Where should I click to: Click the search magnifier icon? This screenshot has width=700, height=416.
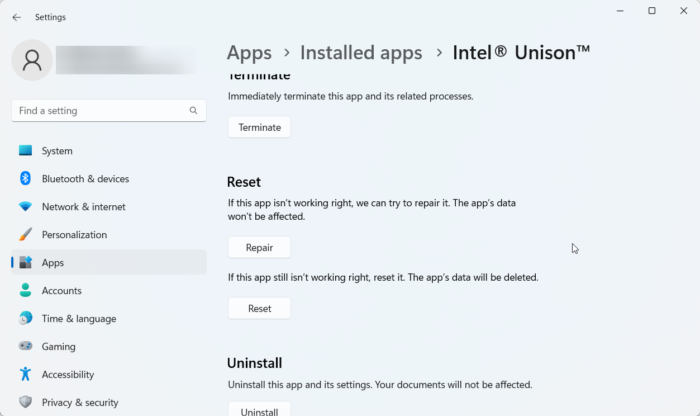click(193, 111)
